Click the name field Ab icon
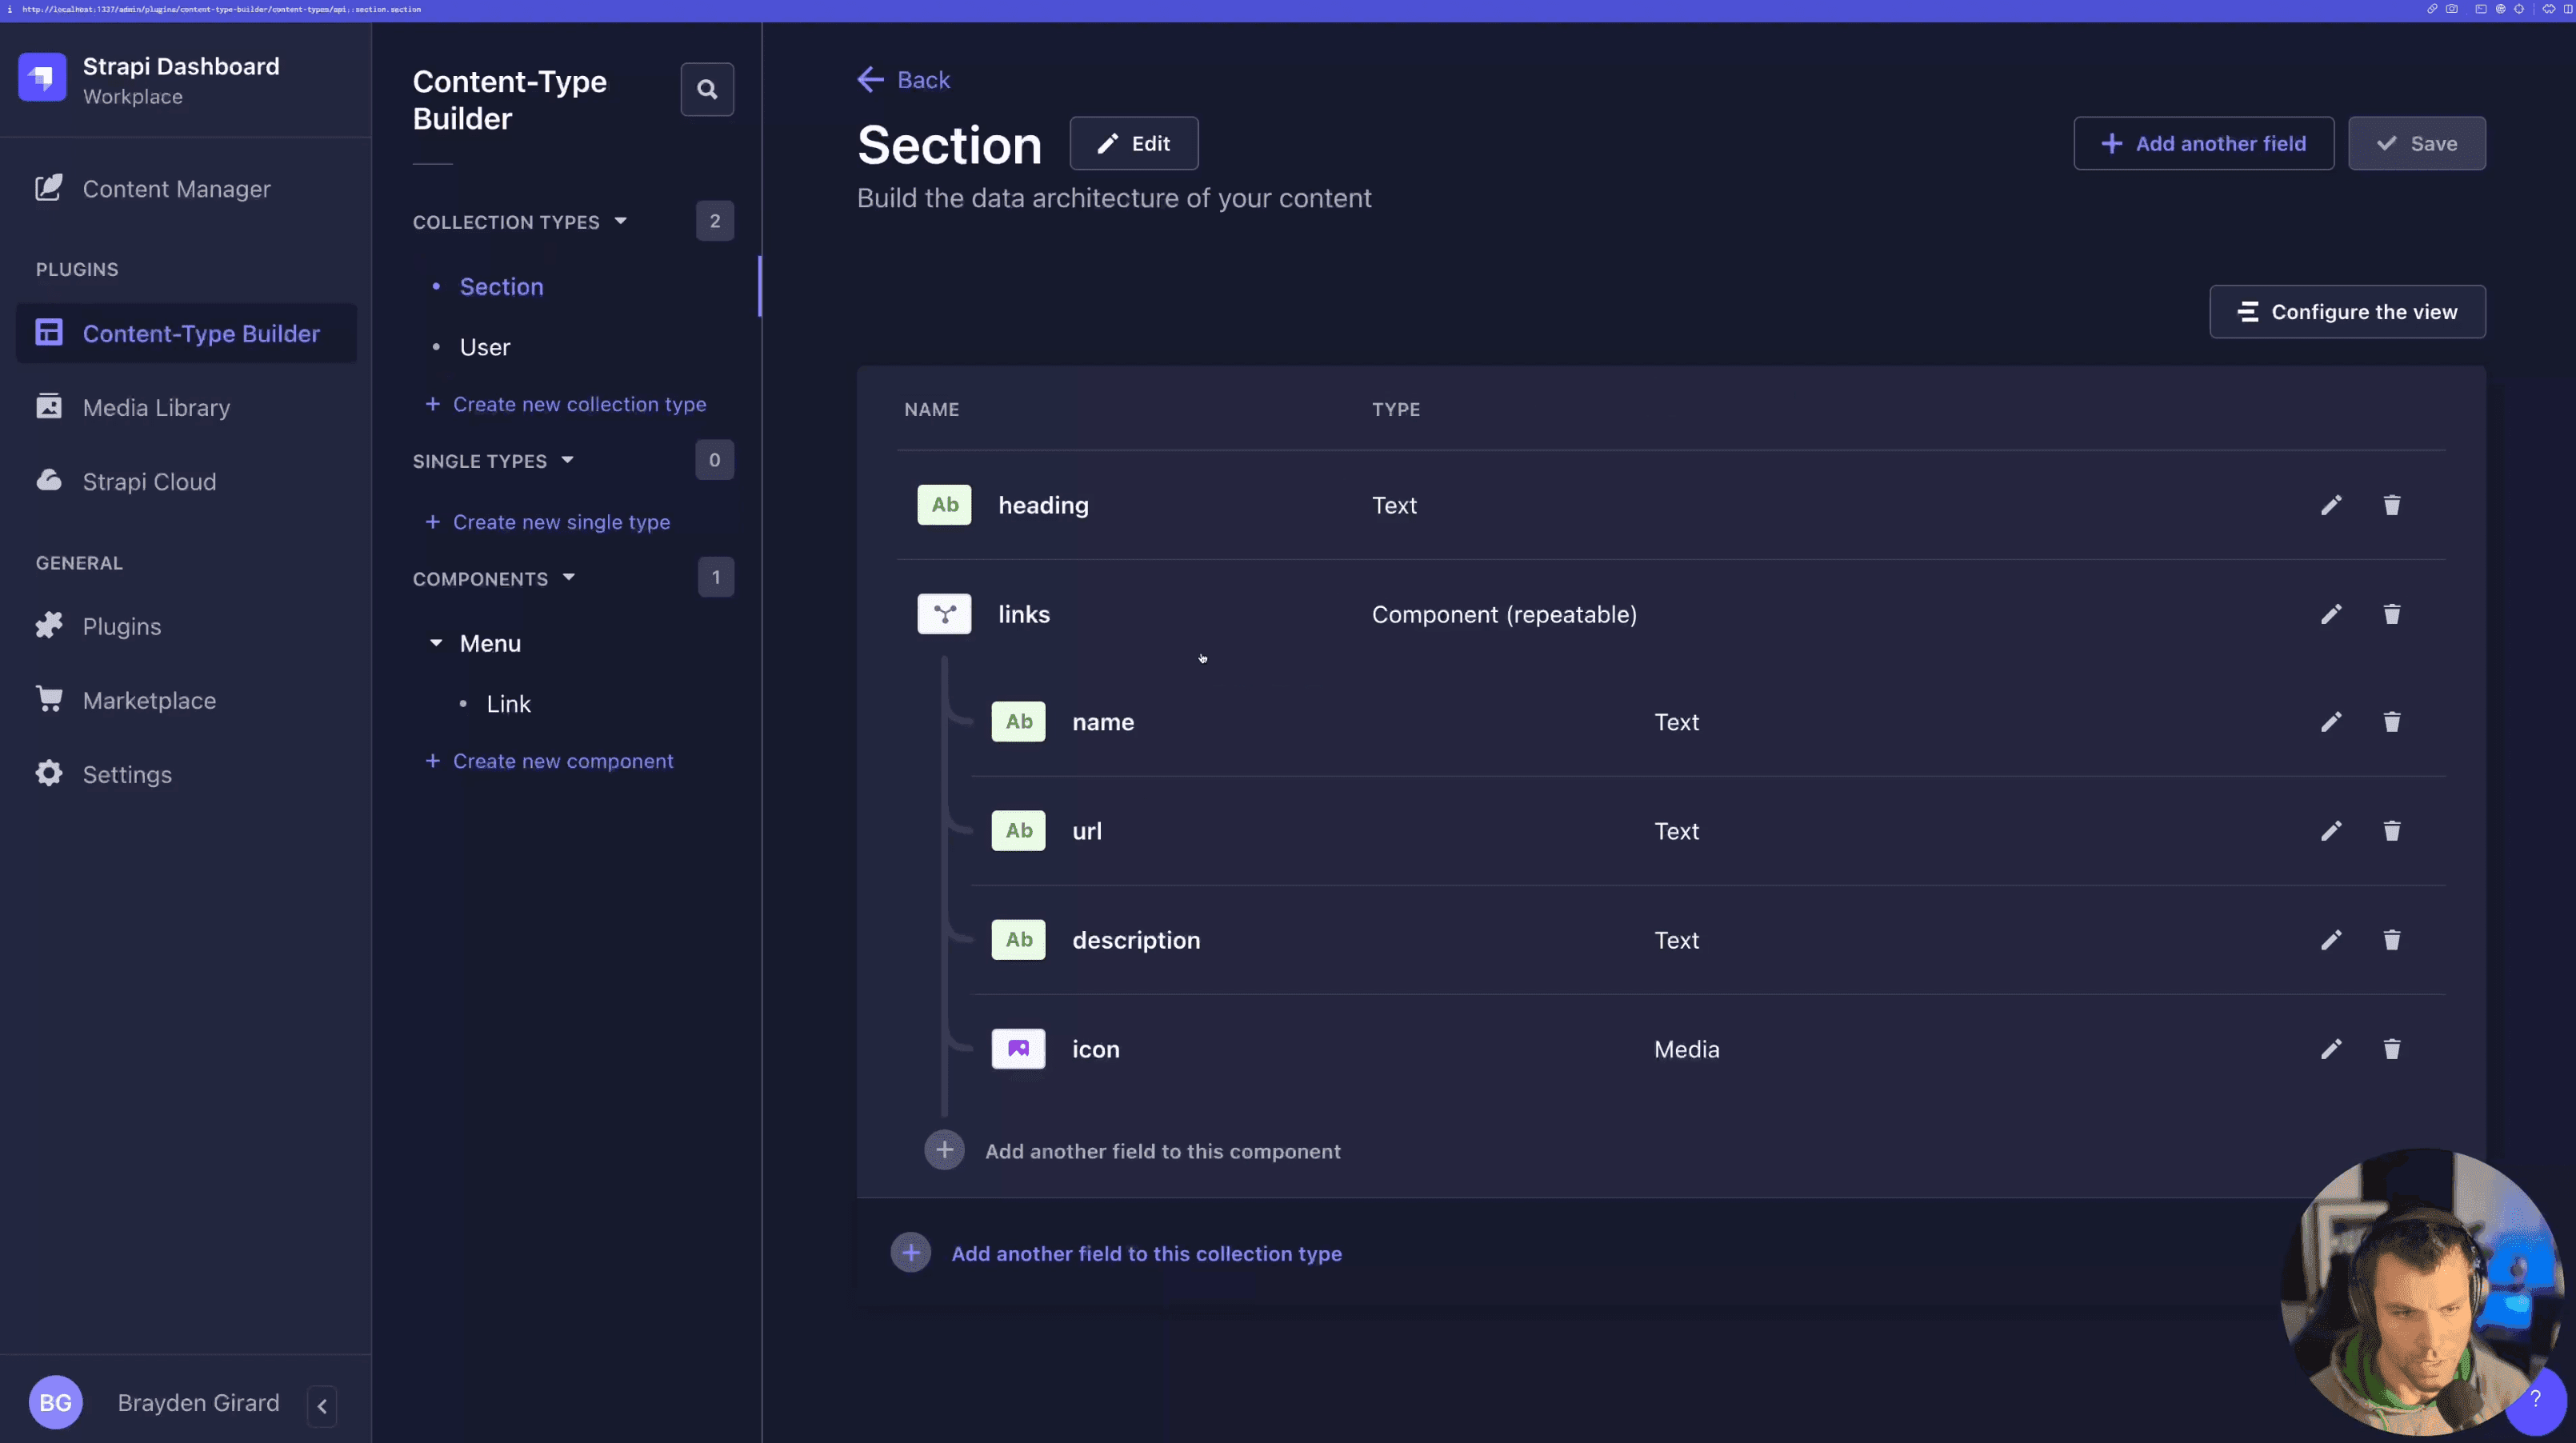 [1018, 722]
